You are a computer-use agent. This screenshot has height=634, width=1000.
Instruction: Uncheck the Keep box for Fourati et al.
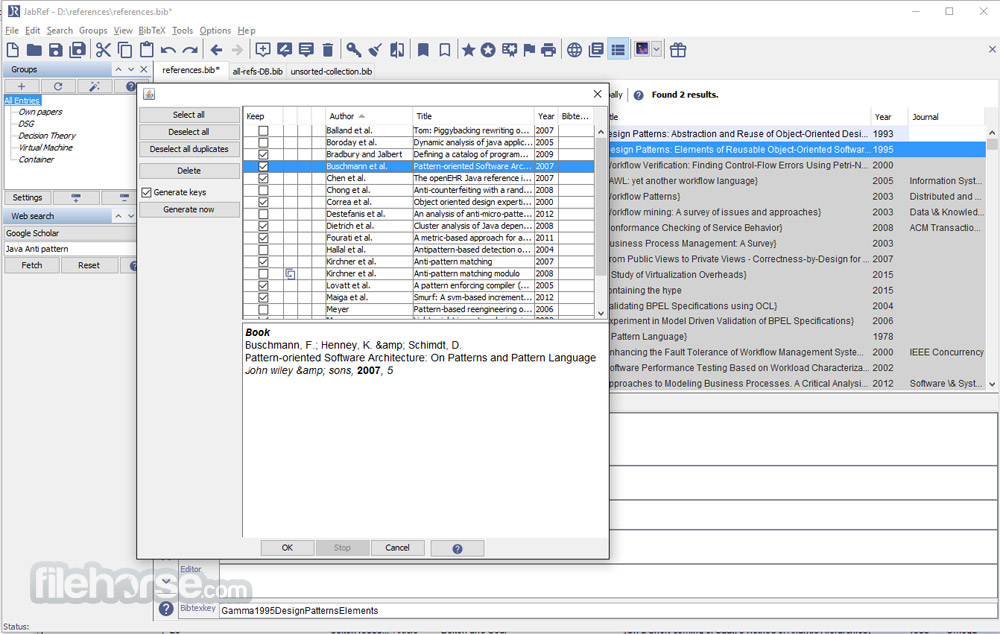263,238
